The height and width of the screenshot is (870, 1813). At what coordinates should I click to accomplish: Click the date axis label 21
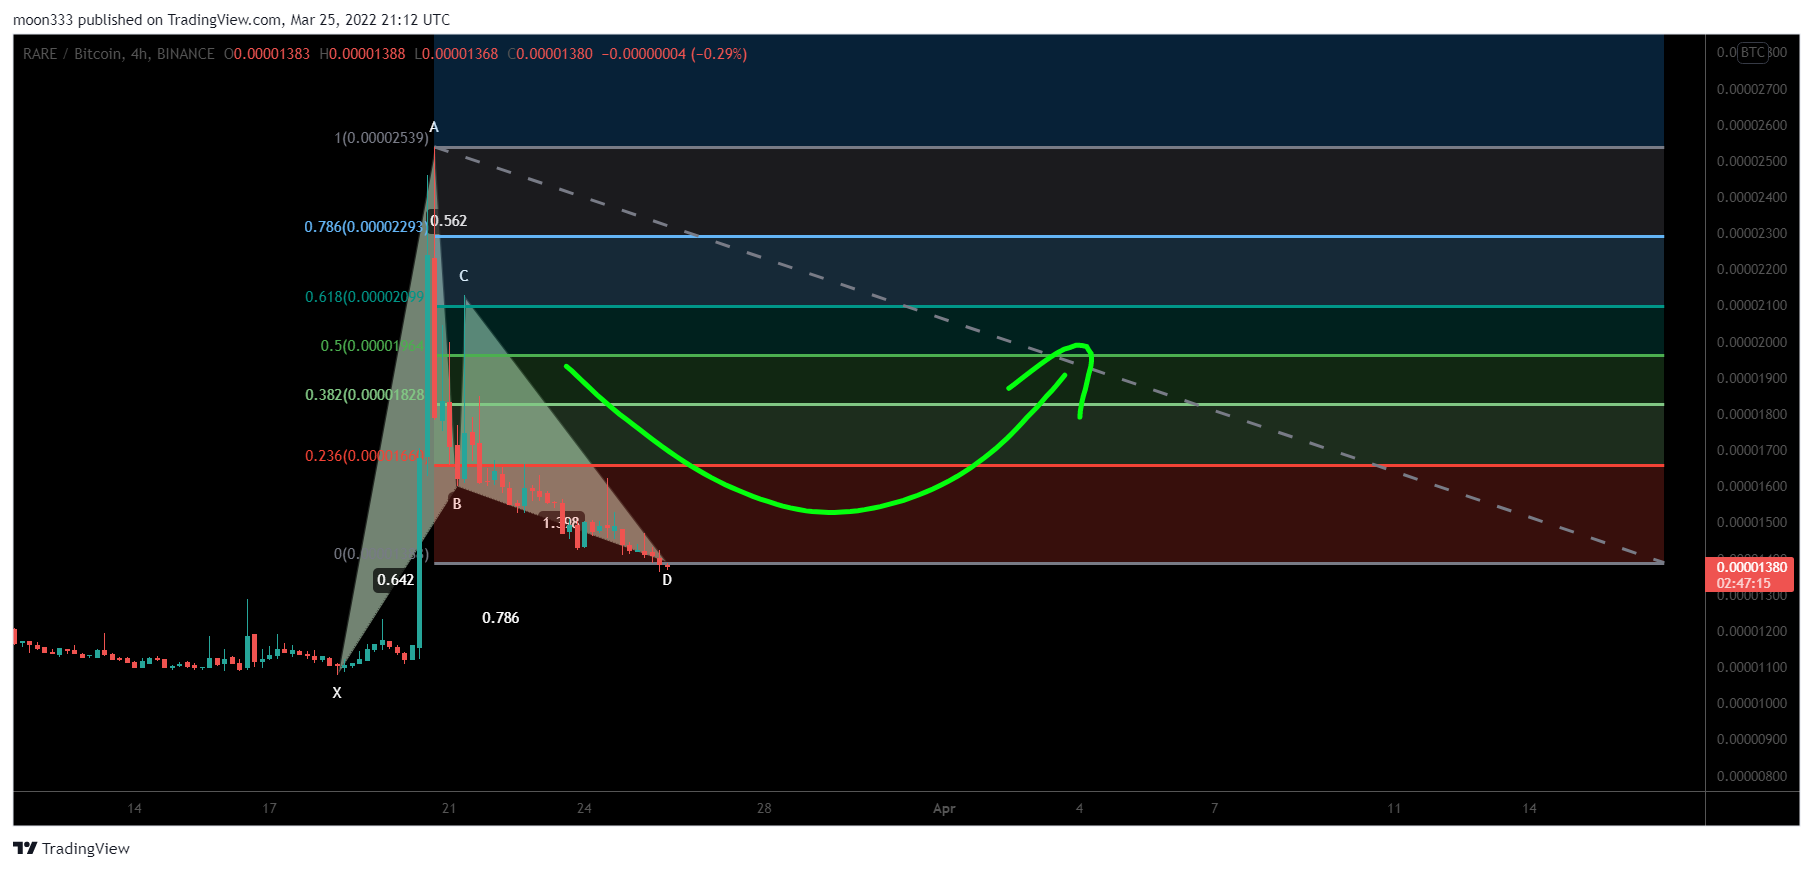coord(449,808)
